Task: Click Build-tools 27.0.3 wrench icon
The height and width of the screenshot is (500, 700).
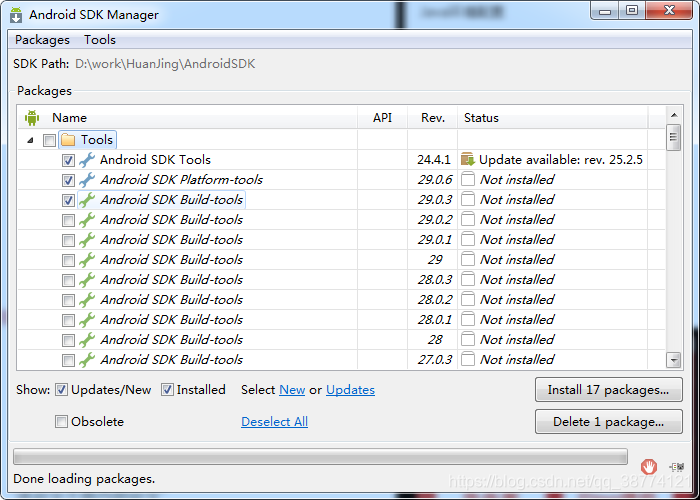Action: [x=87, y=360]
